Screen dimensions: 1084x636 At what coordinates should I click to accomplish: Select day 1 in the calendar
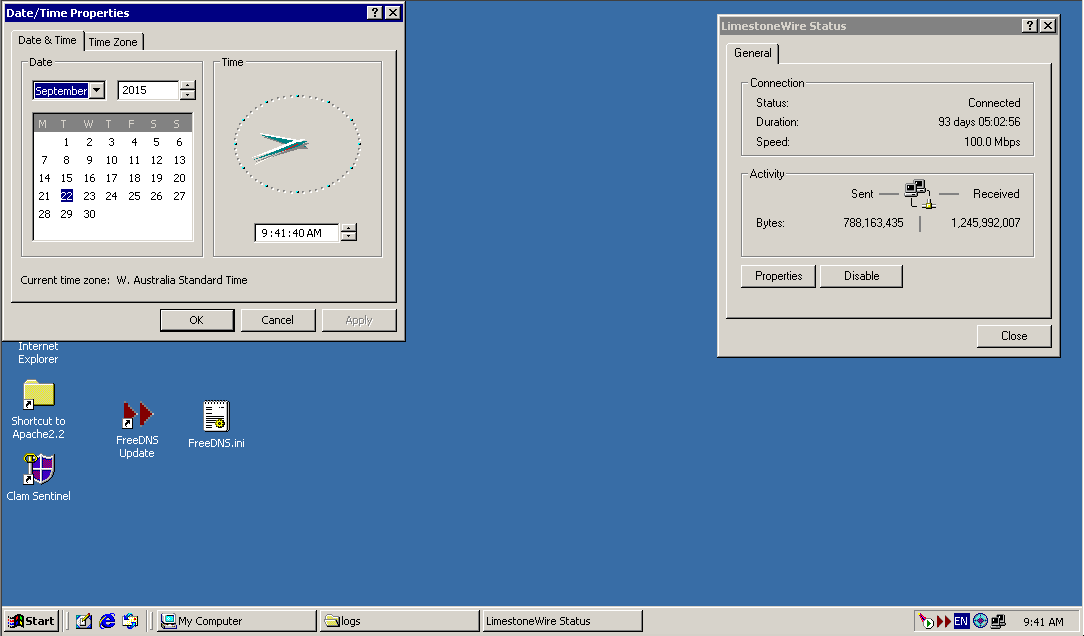[66, 142]
